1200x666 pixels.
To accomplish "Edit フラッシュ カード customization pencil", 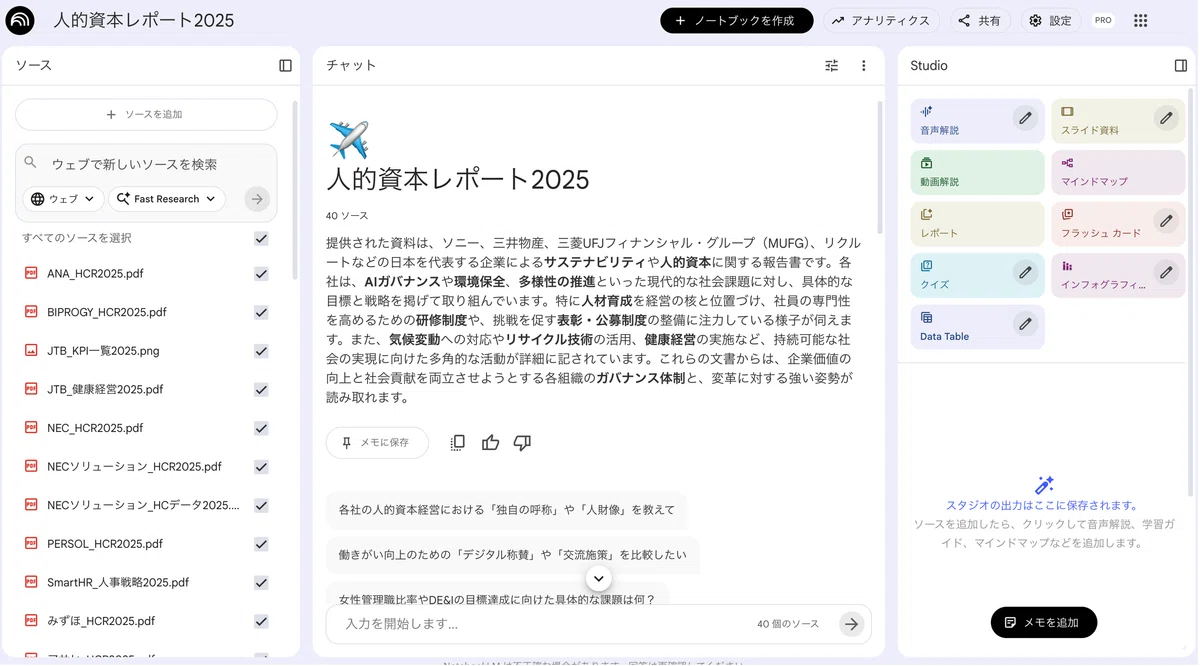I will coord(1166,221).
